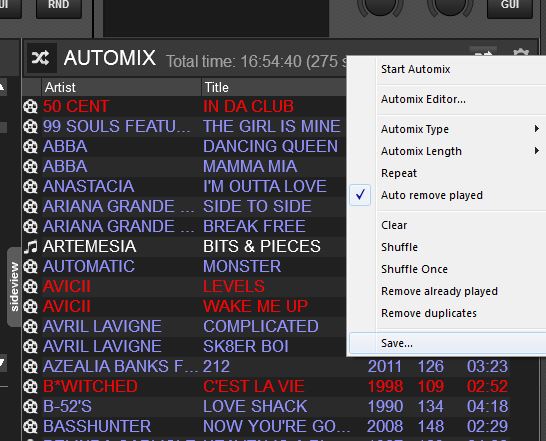The image size is (546, 441).
Task: Select the track I'M OUTTA LOVE
Action: coord(265,186)
